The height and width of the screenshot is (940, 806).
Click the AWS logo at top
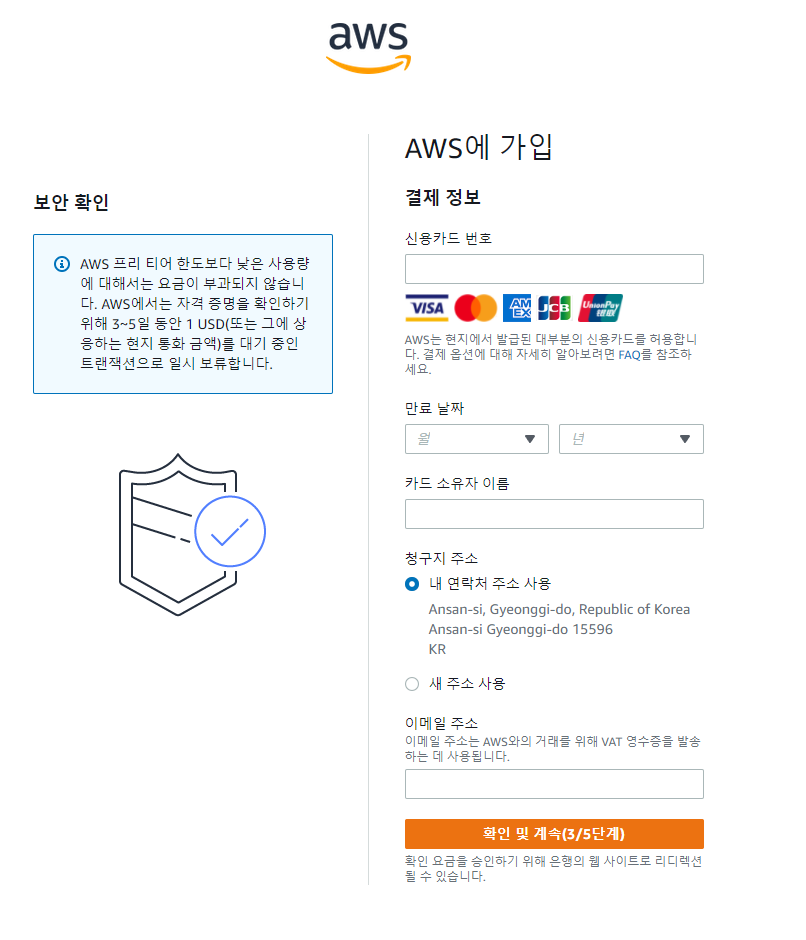click(x=368, y=49)
